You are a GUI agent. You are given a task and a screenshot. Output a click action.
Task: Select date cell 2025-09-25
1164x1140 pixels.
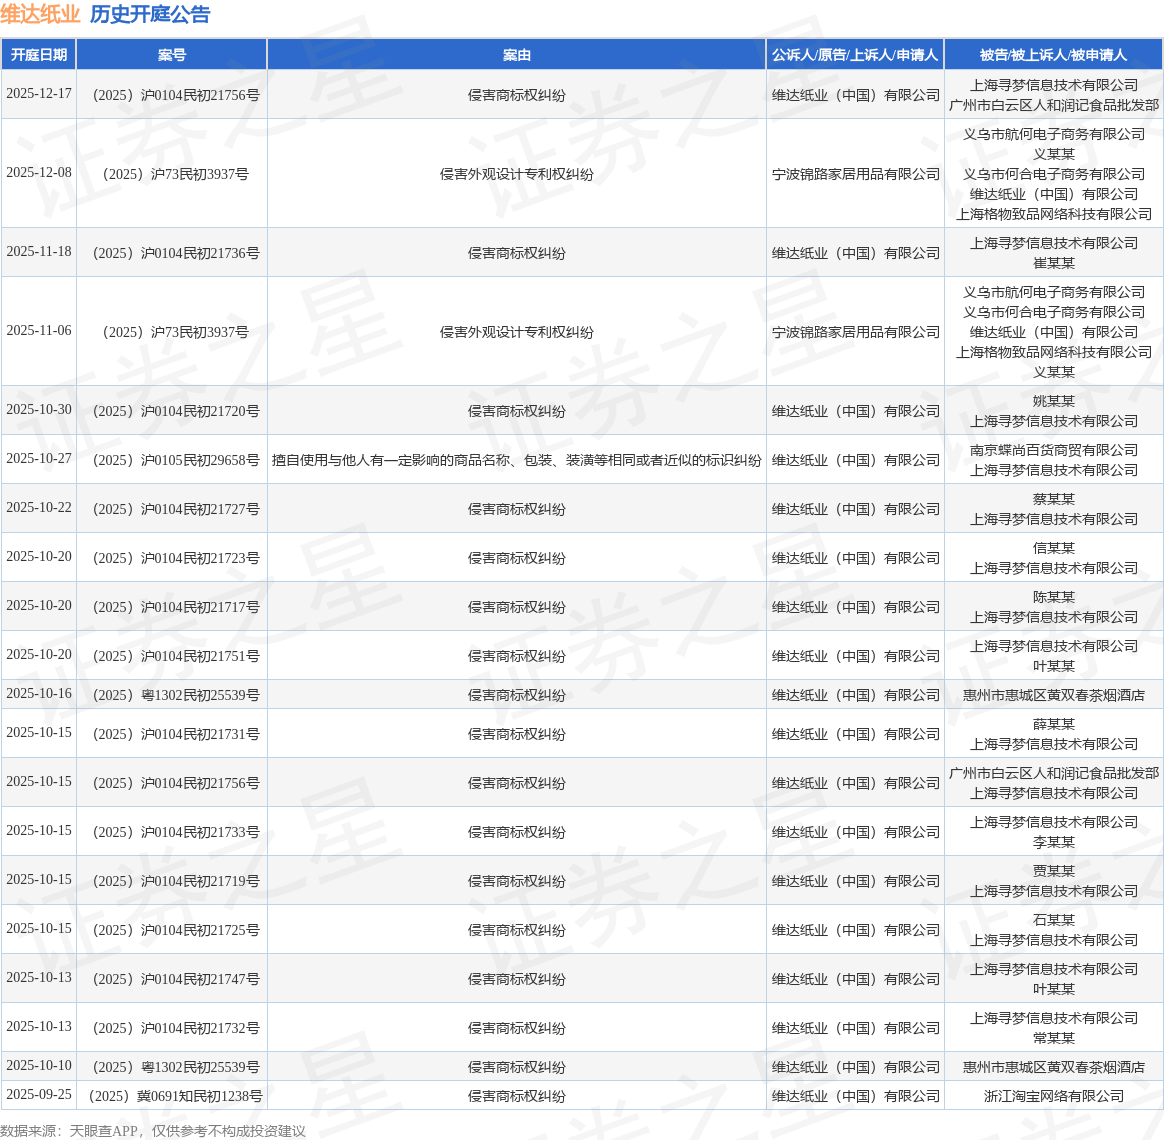(x=39, y=1094)
